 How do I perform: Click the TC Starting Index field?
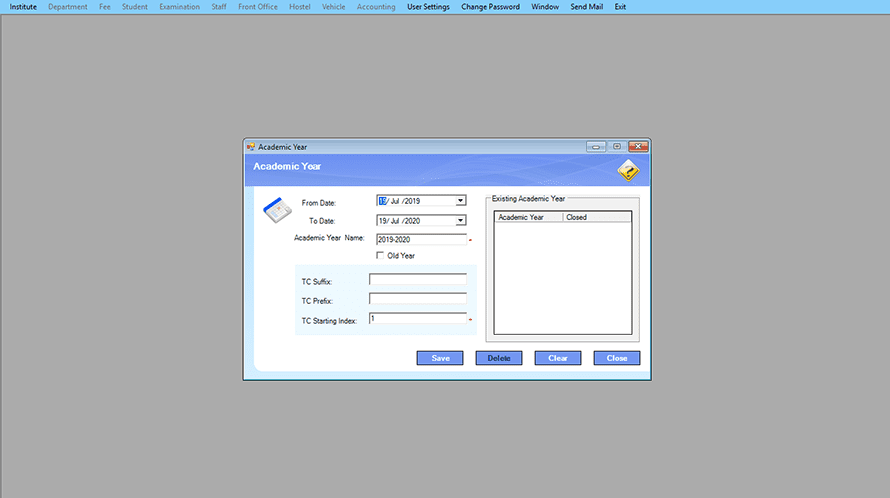418,318
